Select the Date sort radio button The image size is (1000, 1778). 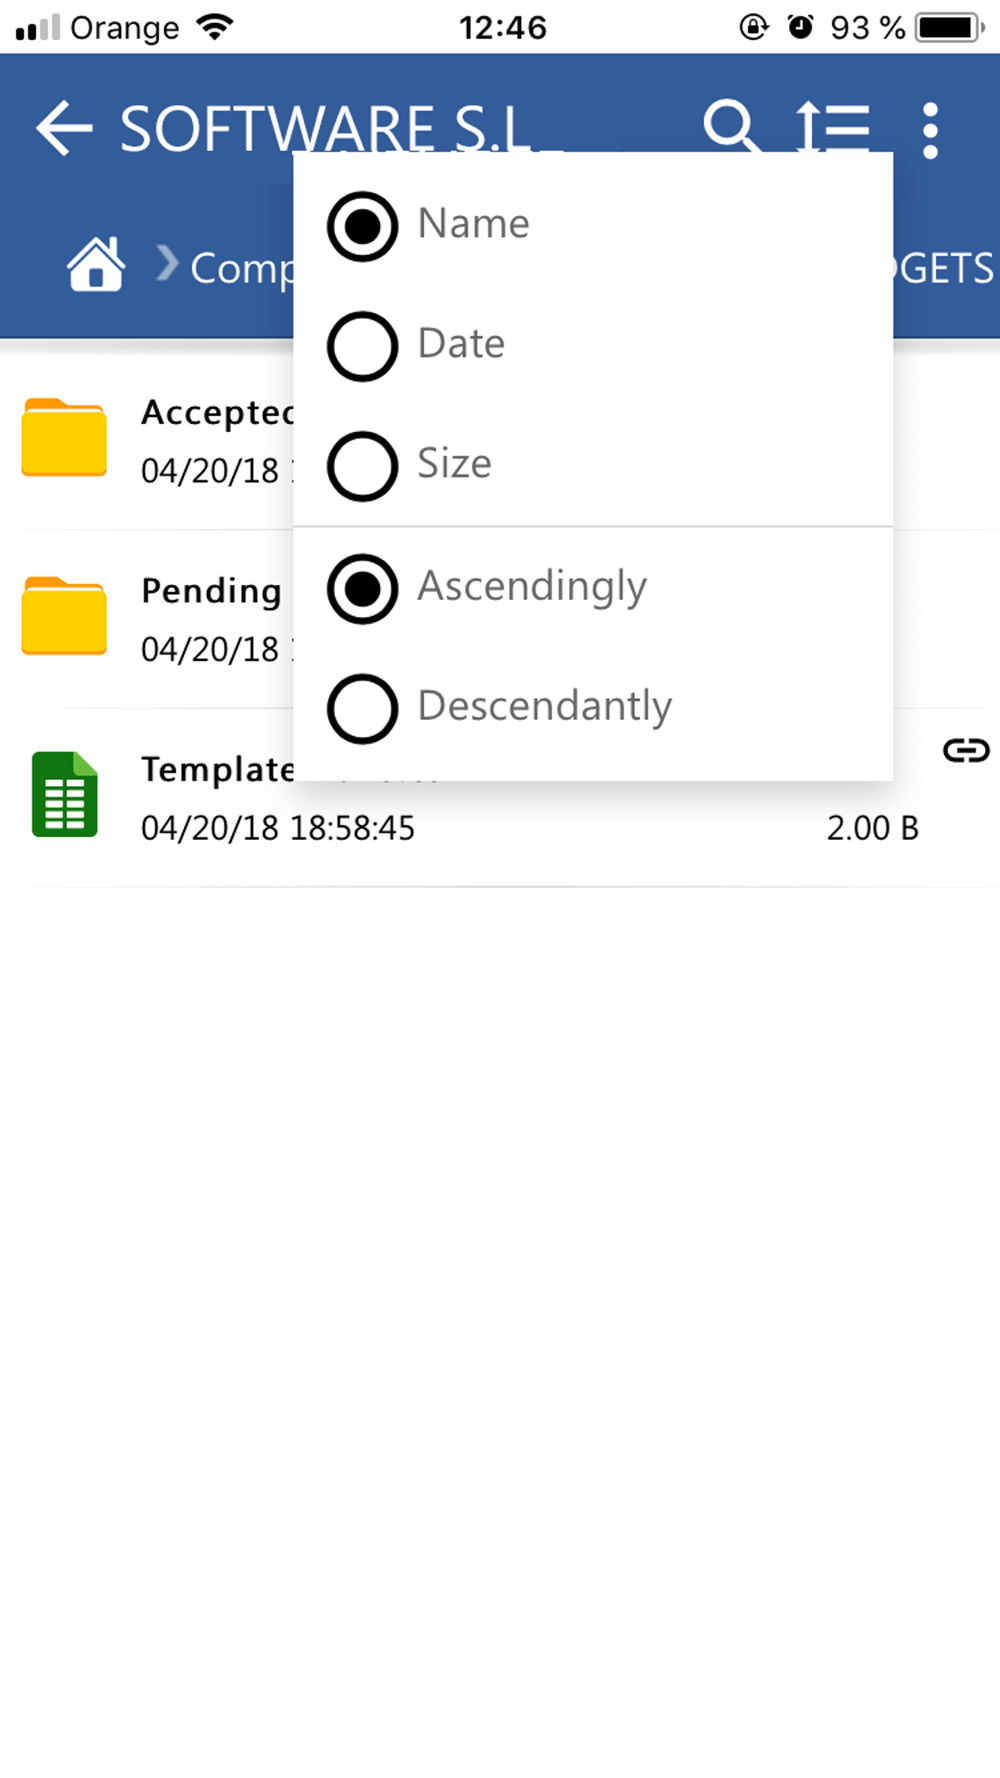tap(362, 346)
